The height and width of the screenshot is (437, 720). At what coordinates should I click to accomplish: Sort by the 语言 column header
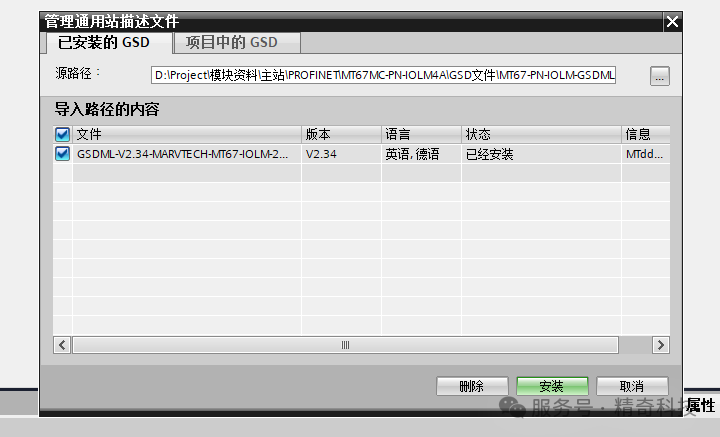(421, 134)
